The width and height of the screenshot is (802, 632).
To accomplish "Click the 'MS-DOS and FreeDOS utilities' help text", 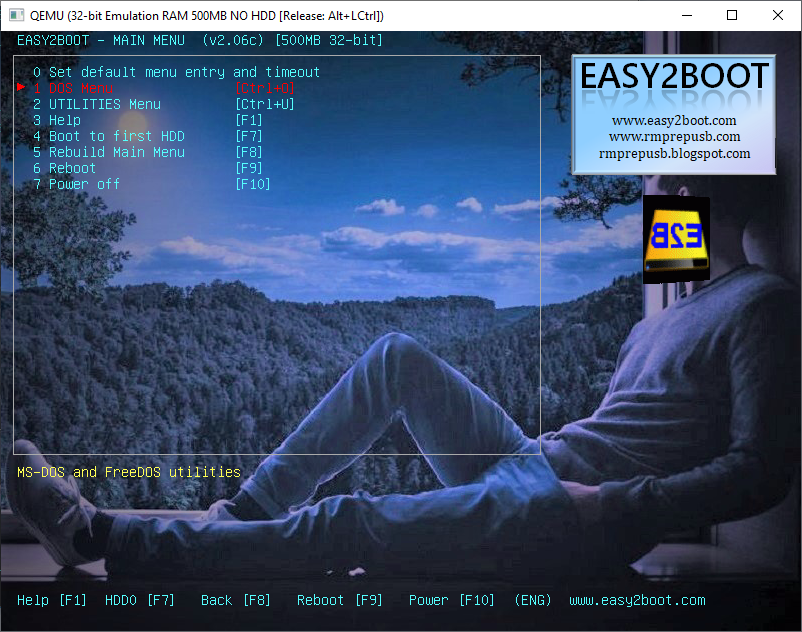I will pos(129,472).
